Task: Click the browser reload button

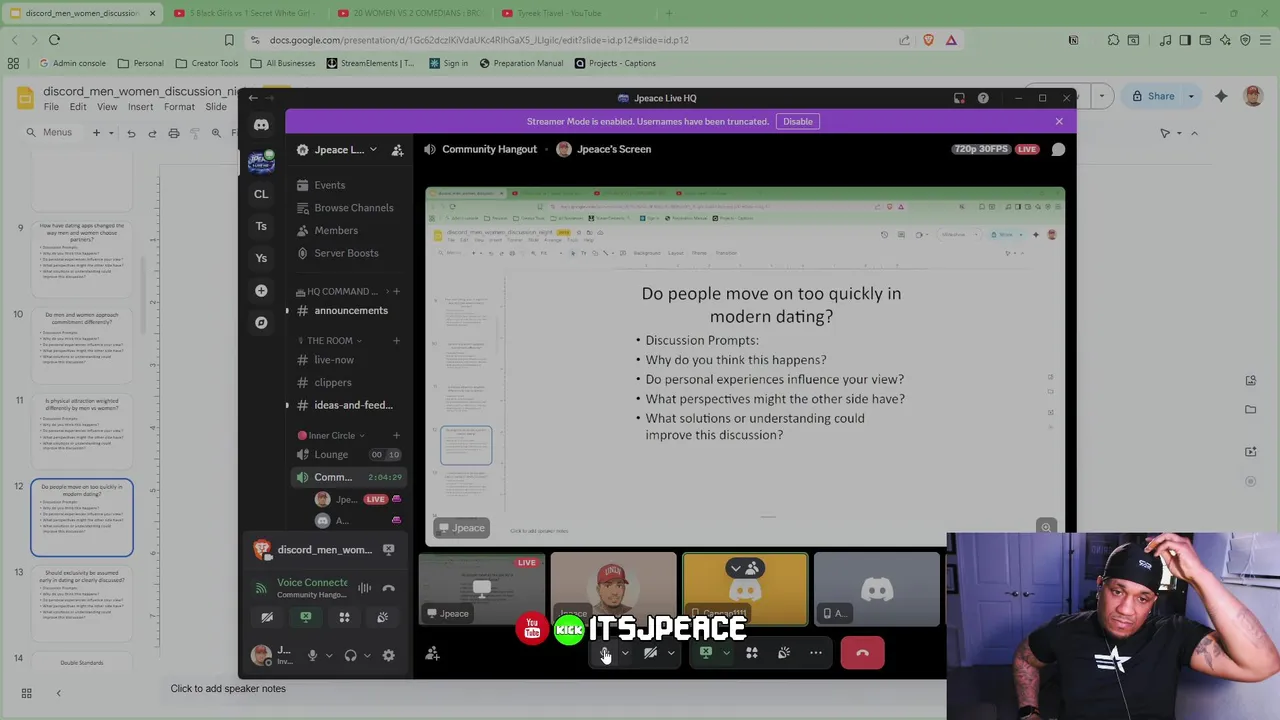Action: [54, 40]
